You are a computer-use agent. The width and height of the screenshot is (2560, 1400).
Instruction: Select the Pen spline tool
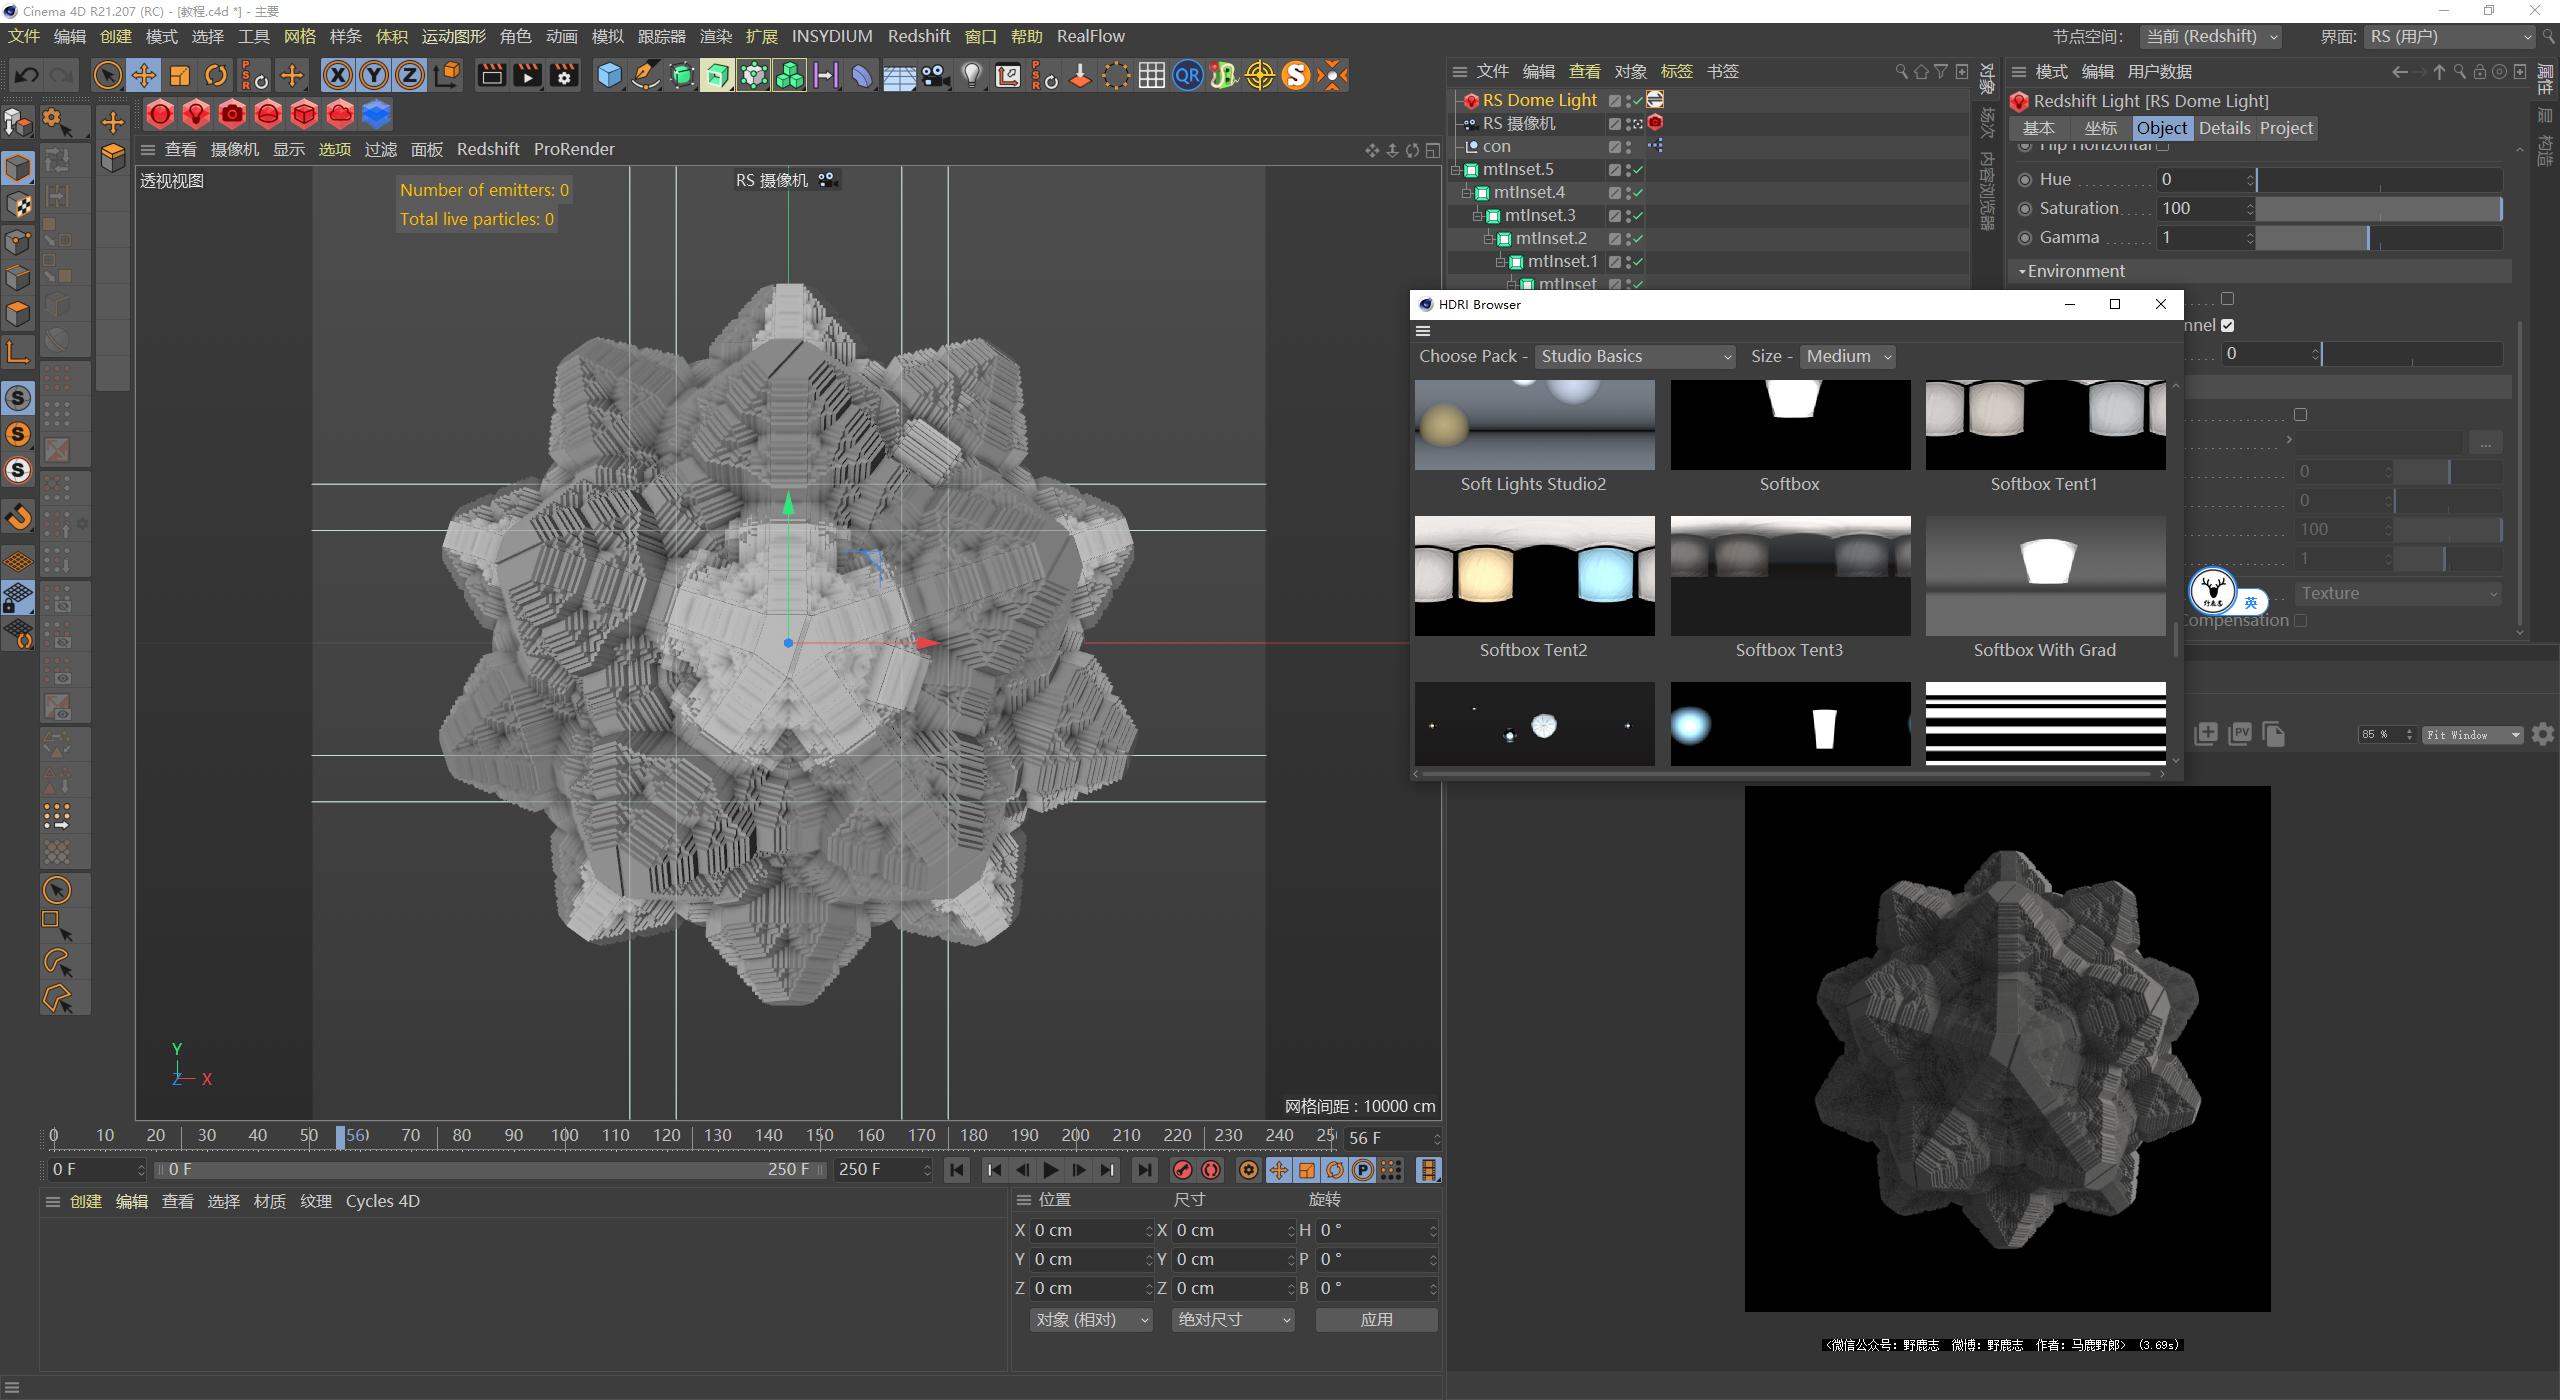point(646,75)
